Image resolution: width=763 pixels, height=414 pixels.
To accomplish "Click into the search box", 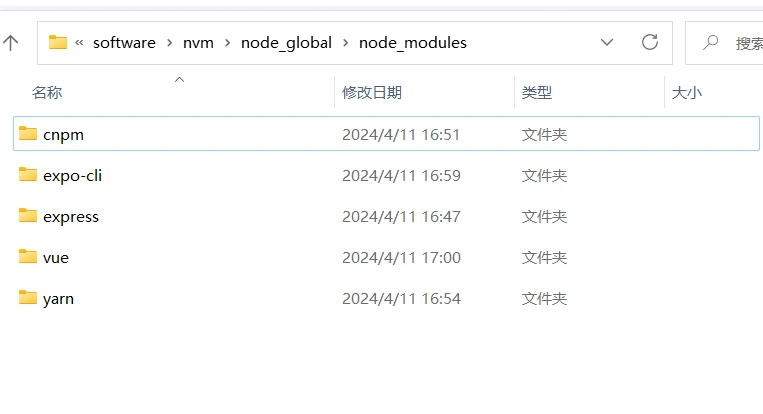I will [x=724, y=43].
